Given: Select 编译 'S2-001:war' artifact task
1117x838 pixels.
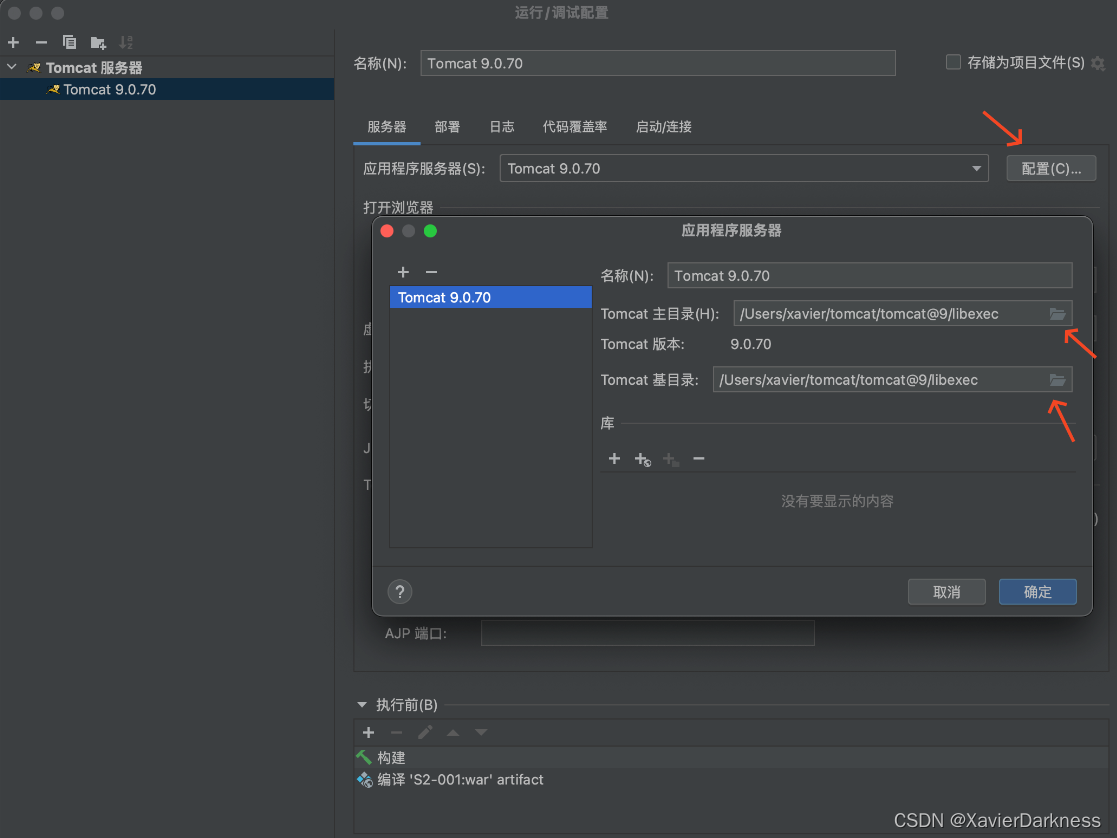Looking at the screenshot, I should pos(731,780).
